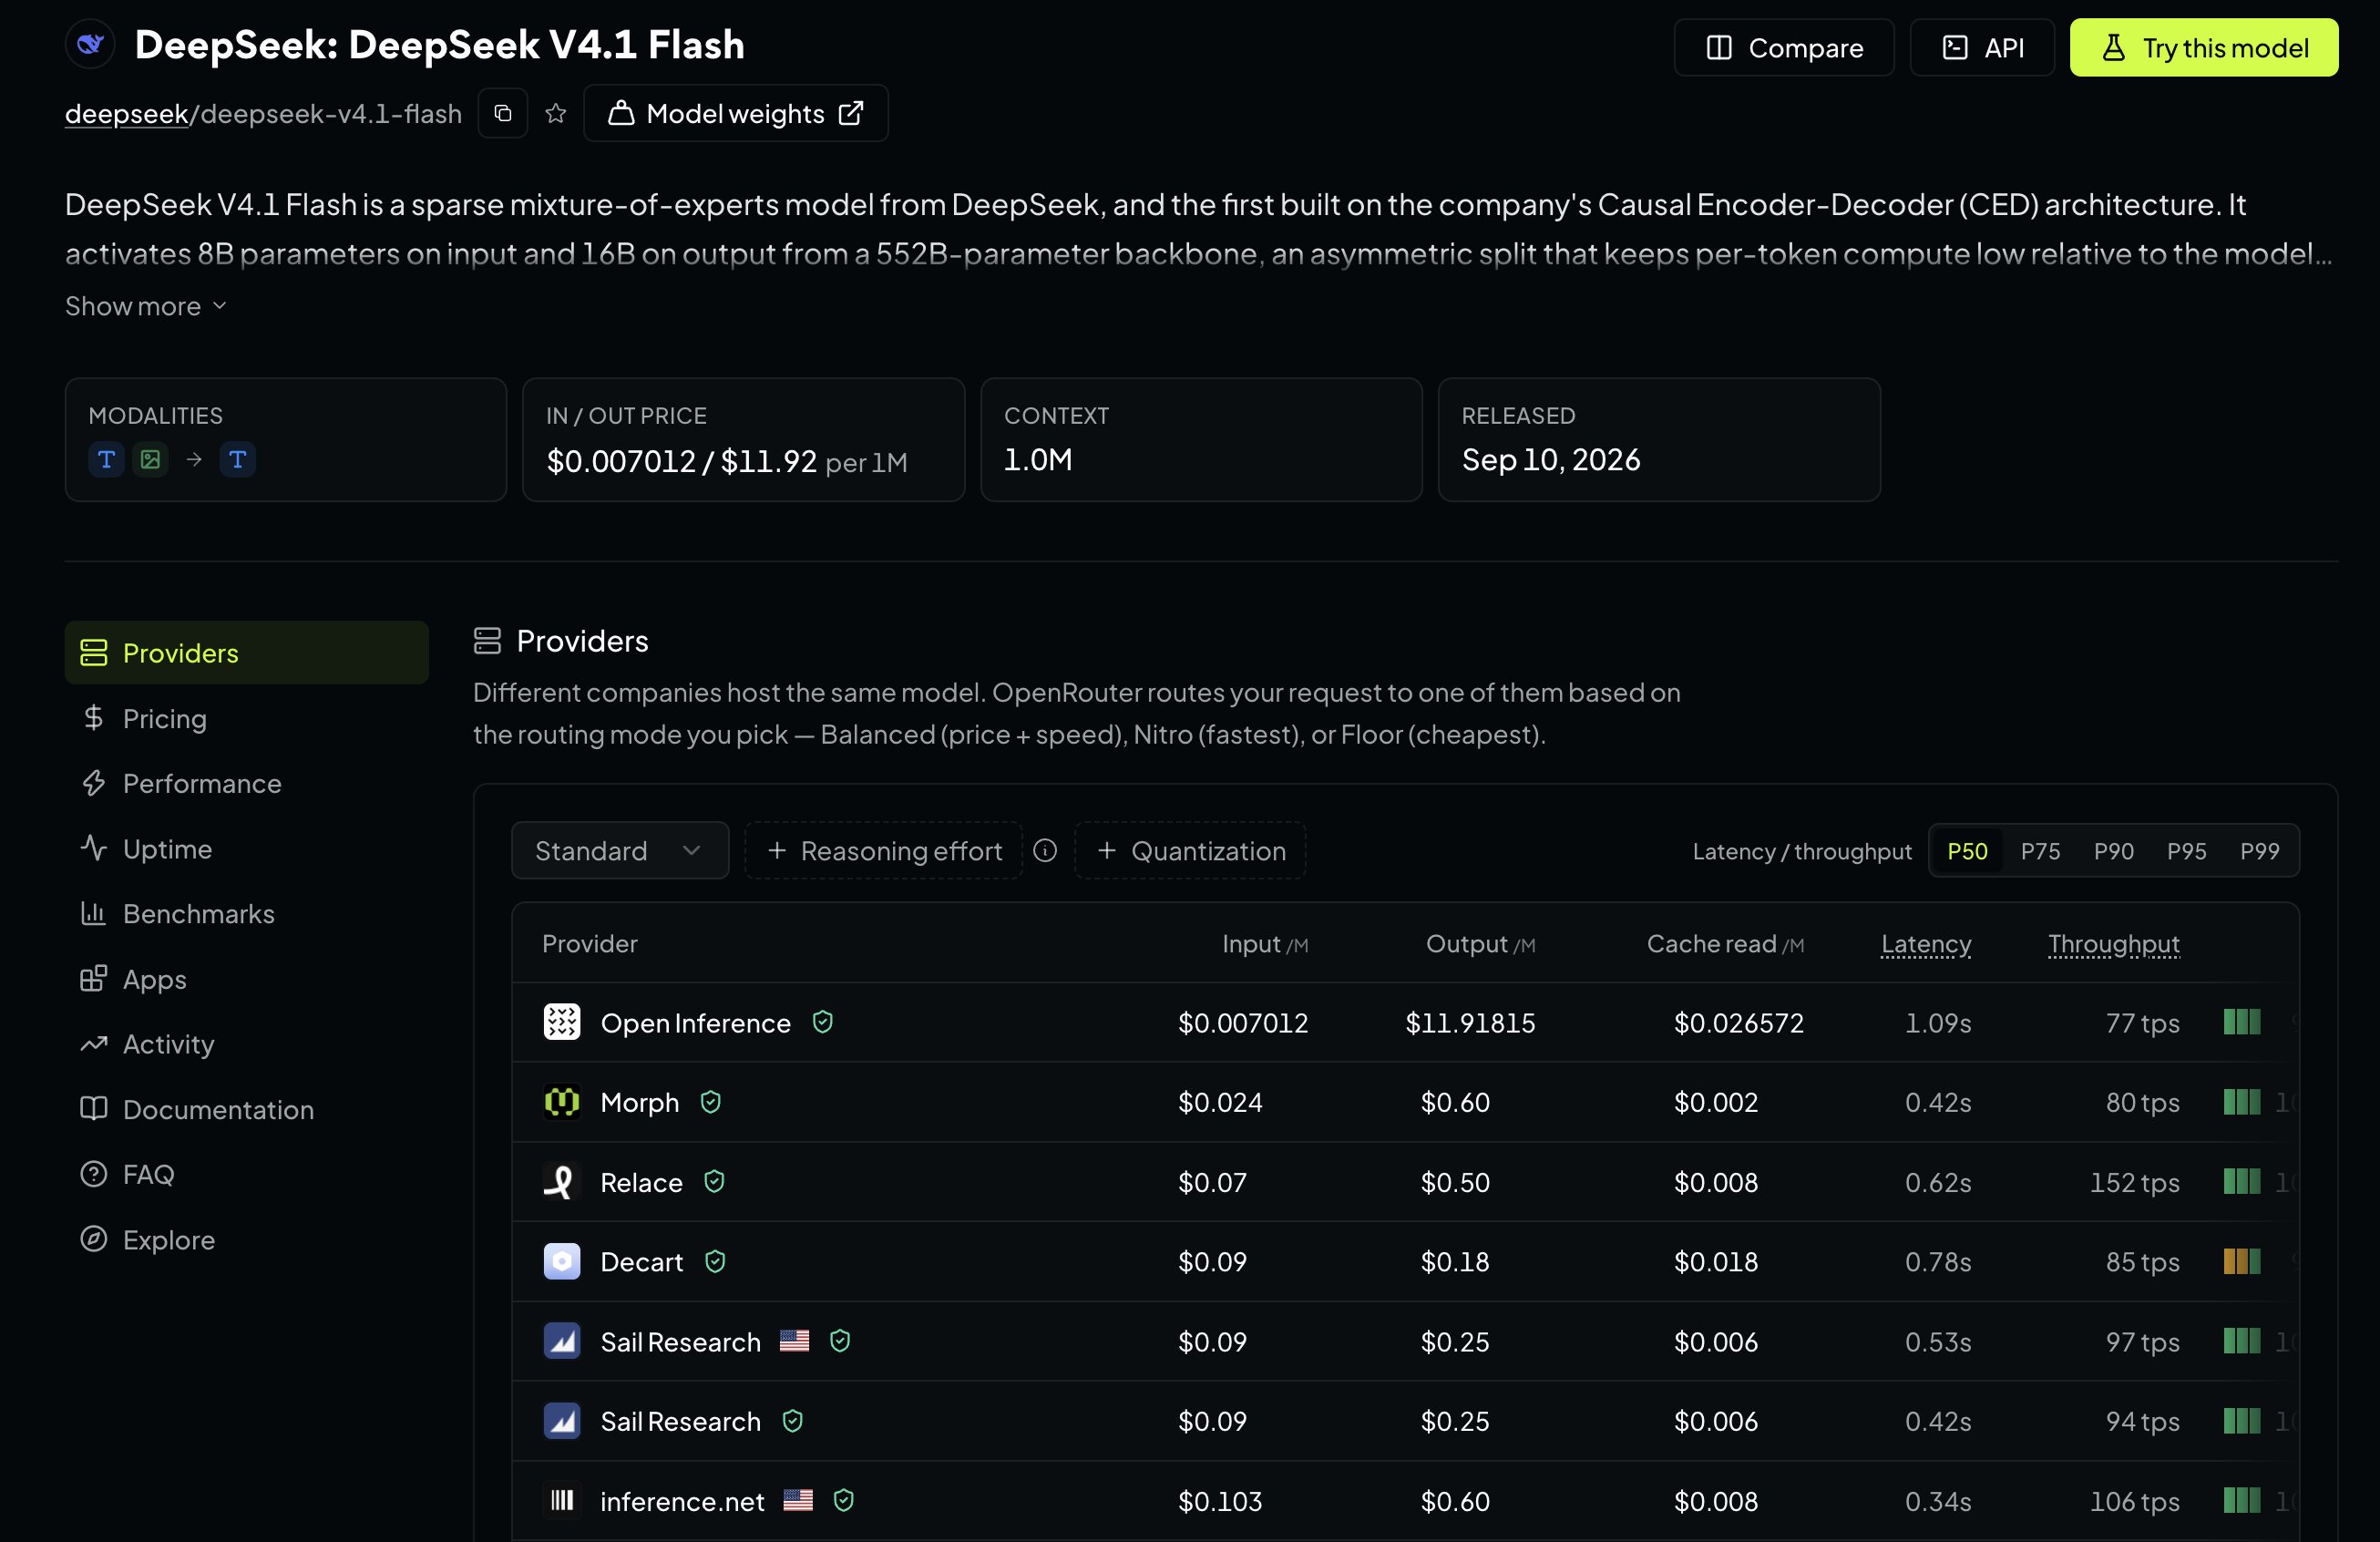Click the Open Inference provider logo
The width and height of the screenshot is (2380, 1542).
pos(561,1022)
